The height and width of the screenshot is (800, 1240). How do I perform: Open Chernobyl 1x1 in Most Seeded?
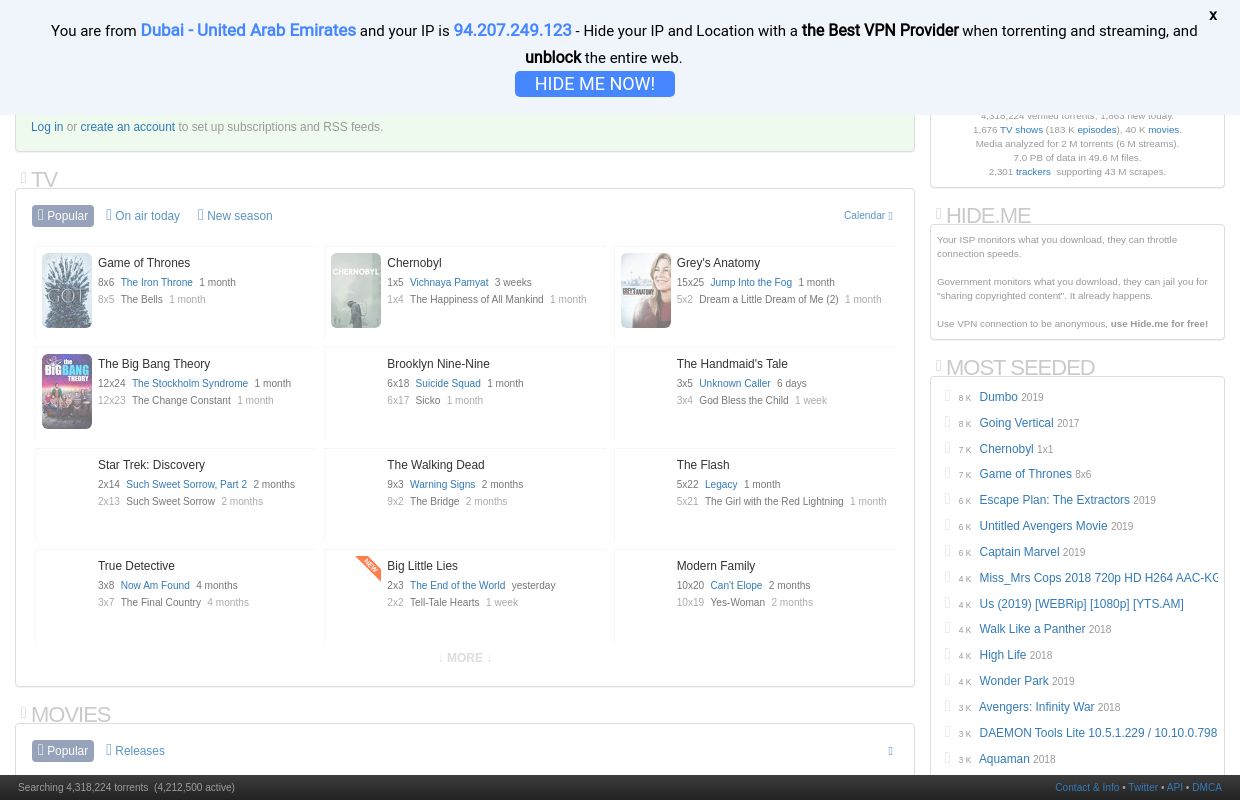[x=1006, y=449]
